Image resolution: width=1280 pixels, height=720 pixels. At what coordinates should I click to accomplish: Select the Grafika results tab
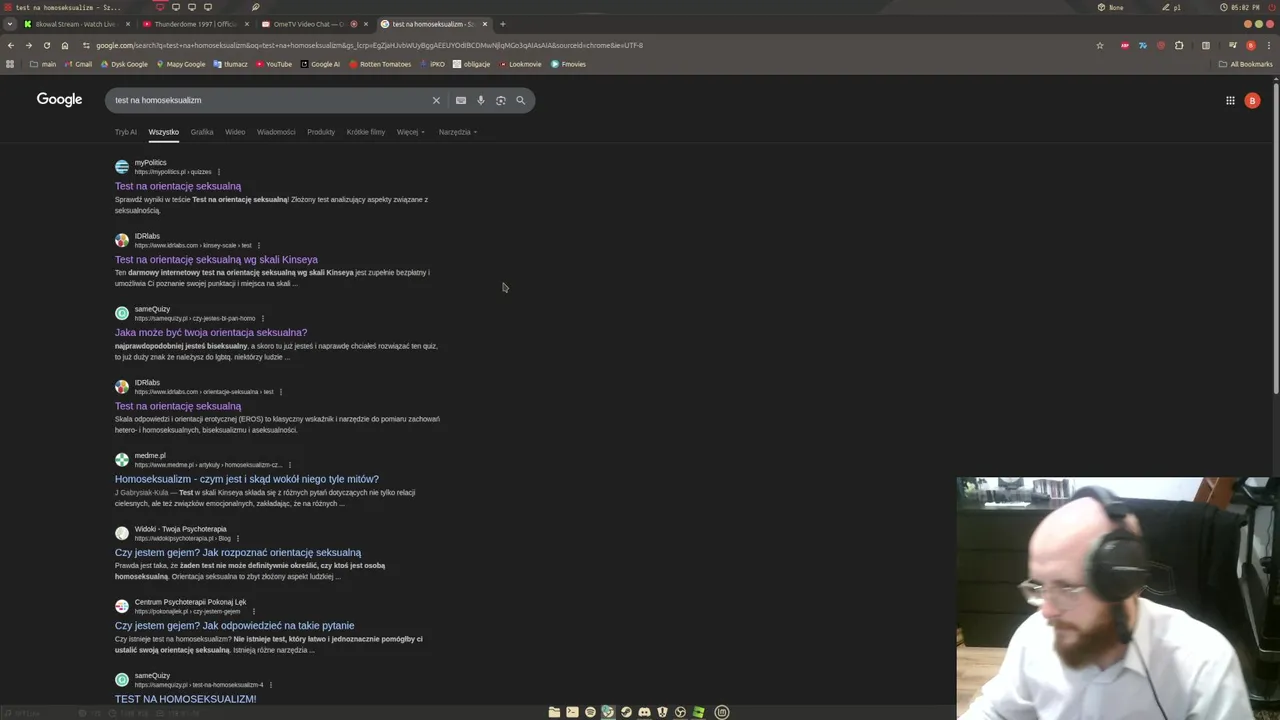pos(202,132)
